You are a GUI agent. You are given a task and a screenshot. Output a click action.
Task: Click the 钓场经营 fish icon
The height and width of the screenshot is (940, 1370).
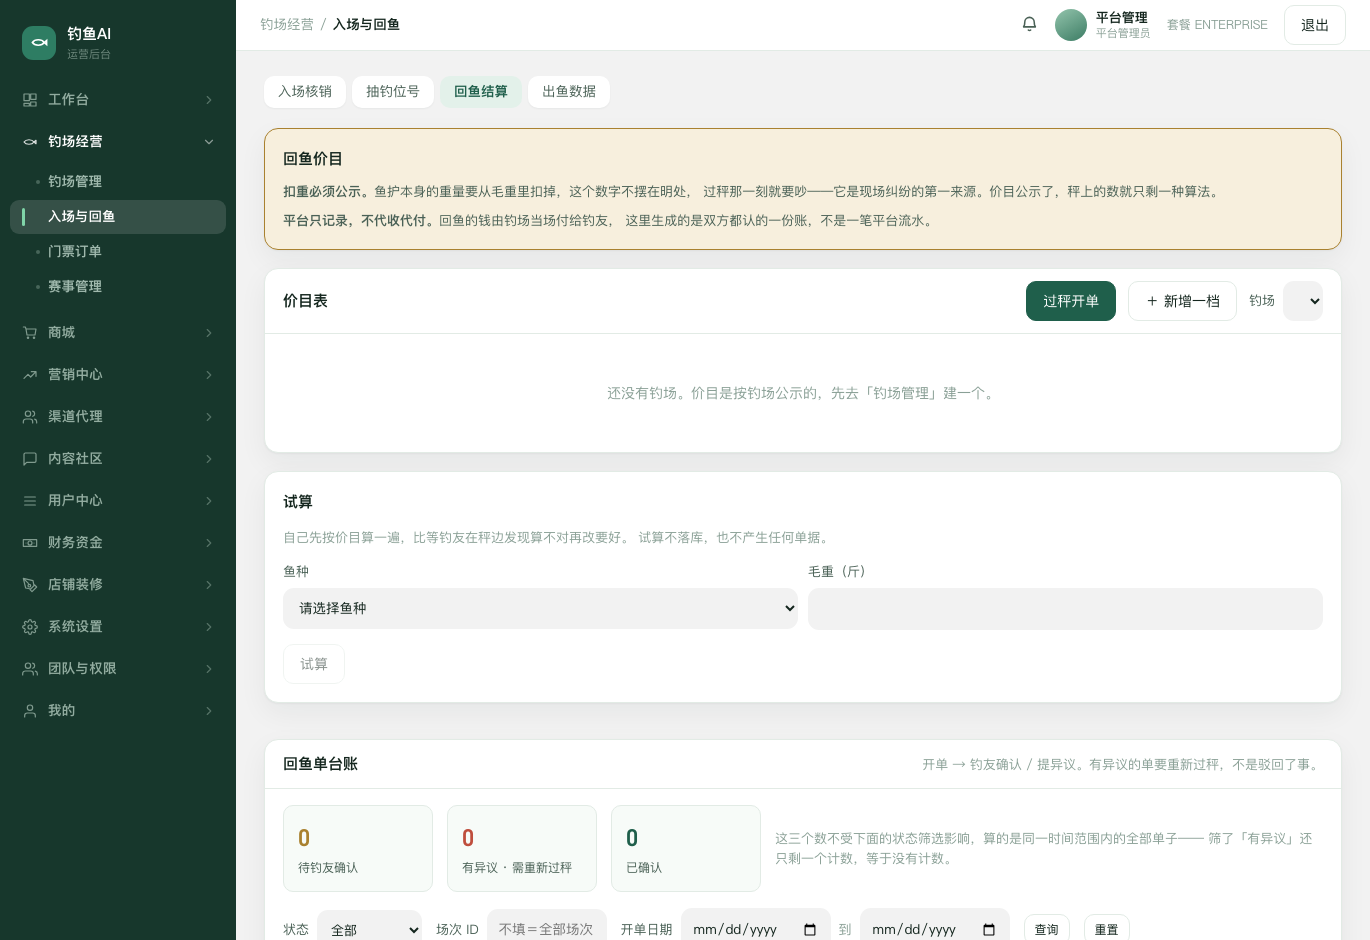30,142
